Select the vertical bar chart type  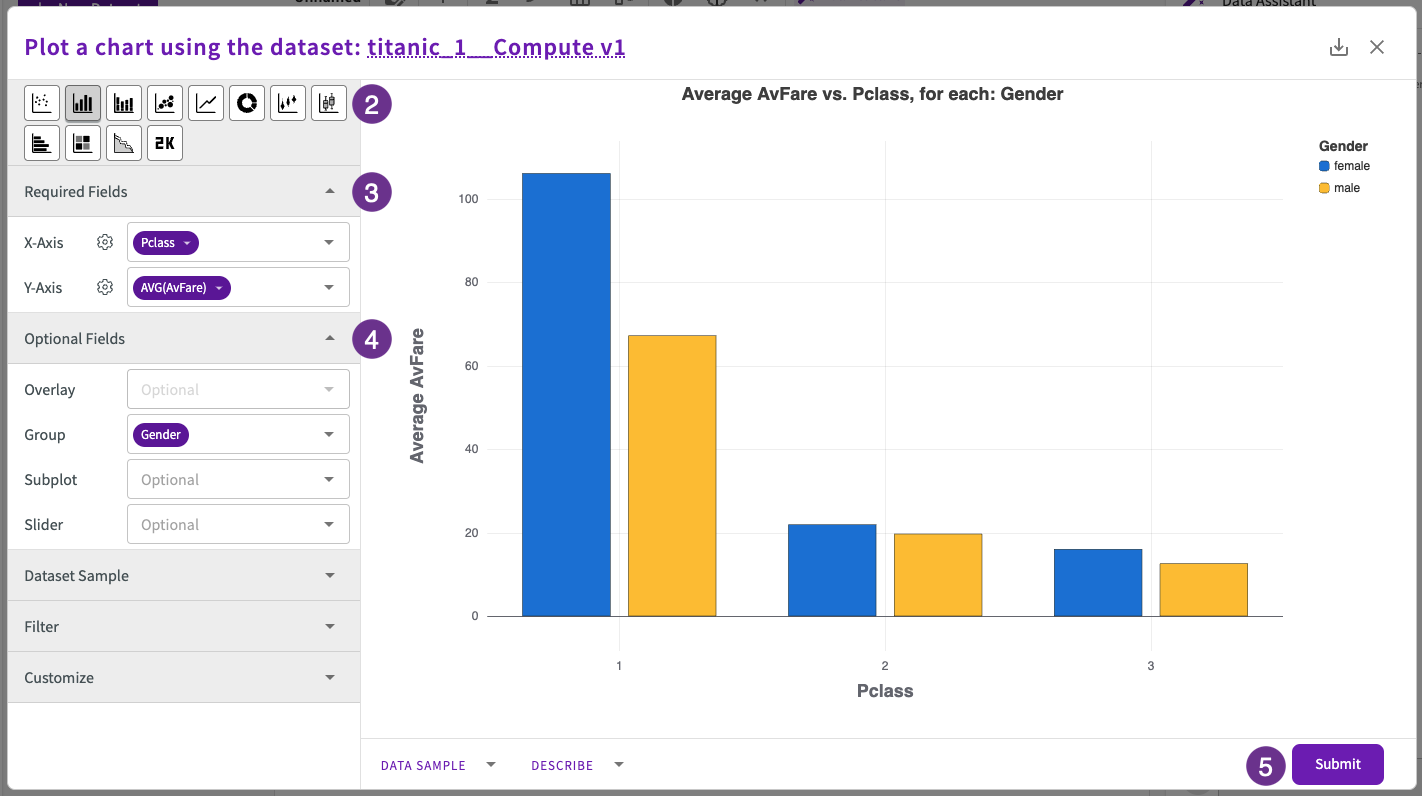(x=83, y=102)
